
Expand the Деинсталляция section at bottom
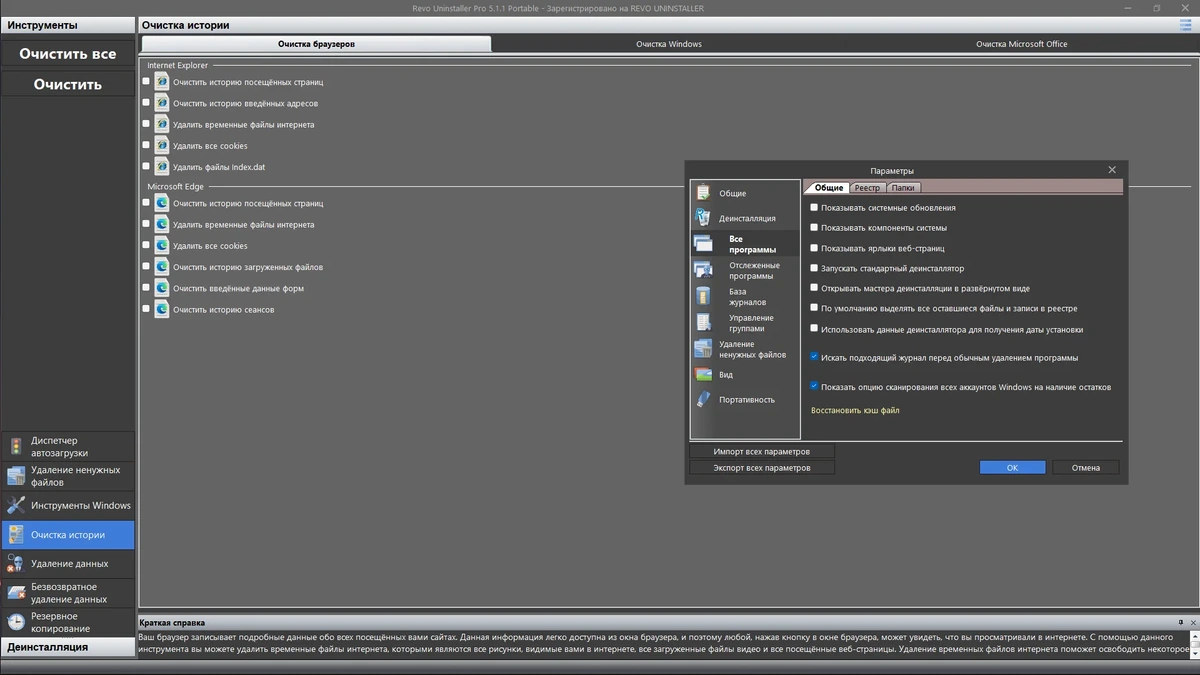click(68, 647)
